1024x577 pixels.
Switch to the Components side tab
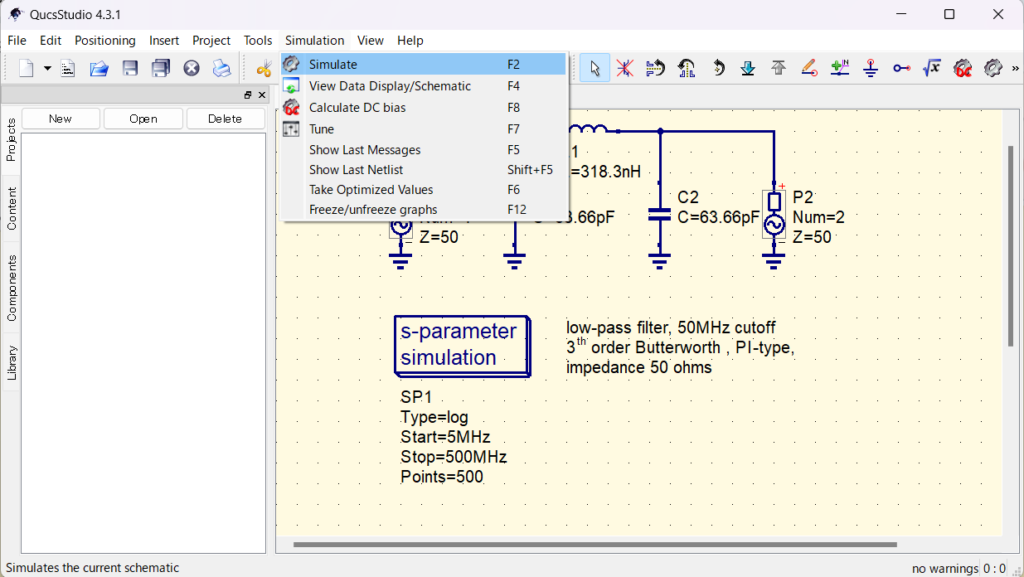tap(11, 288)
